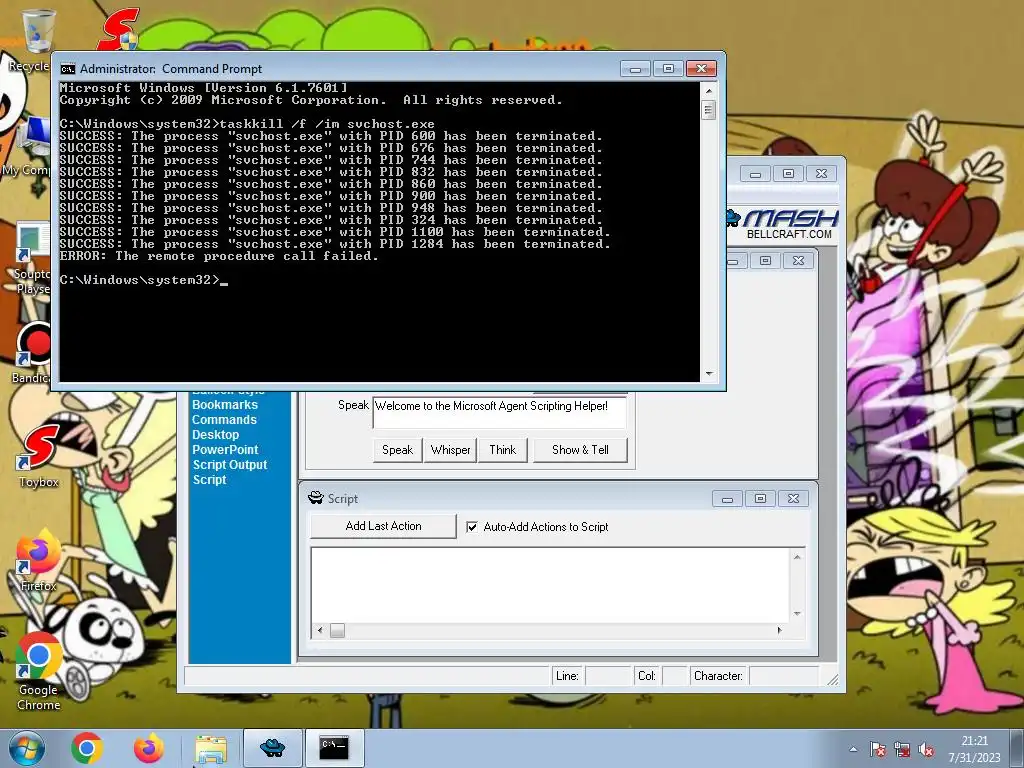Open Commands in the blue sidebar
Image resolution: width=1024 pixels, height=768 pixels.
pyautogui.click(x=224, y=420)
